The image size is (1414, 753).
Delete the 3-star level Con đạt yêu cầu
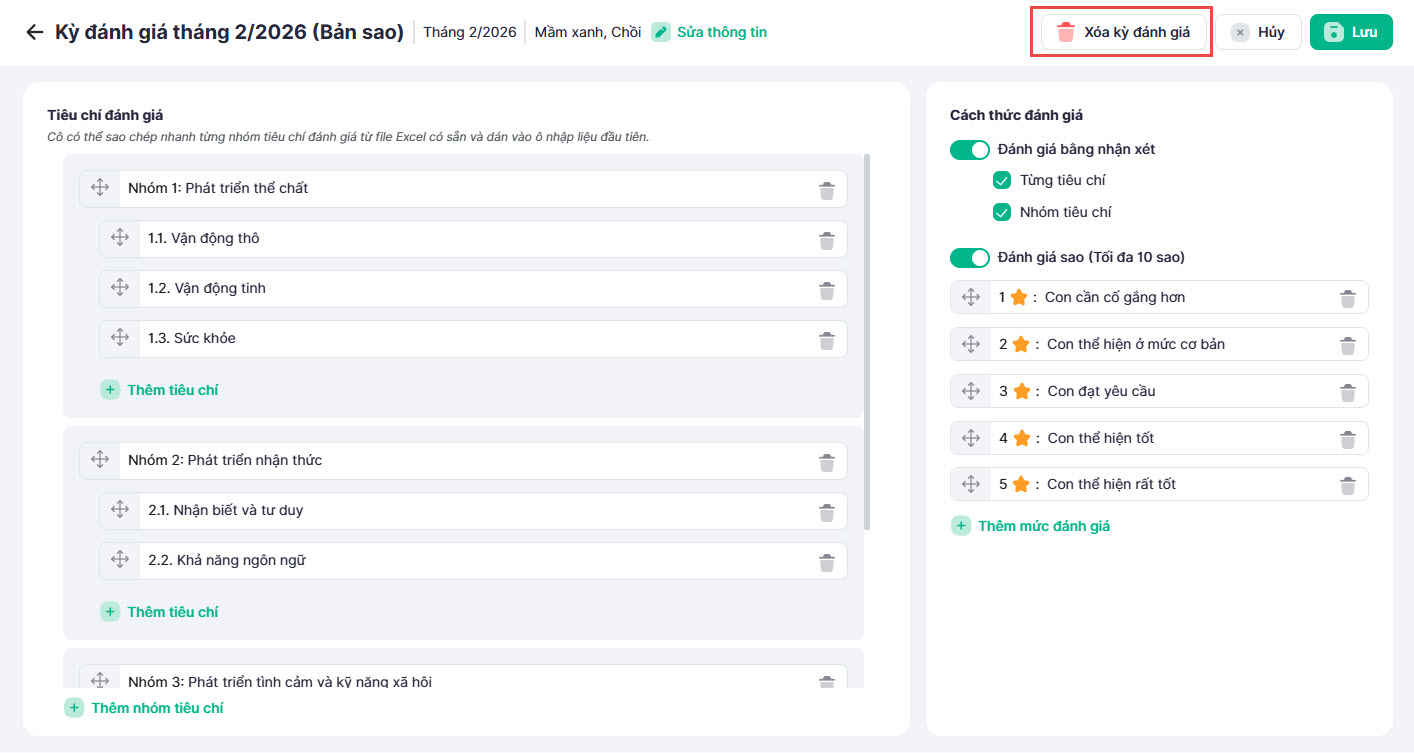(1347, 392)
